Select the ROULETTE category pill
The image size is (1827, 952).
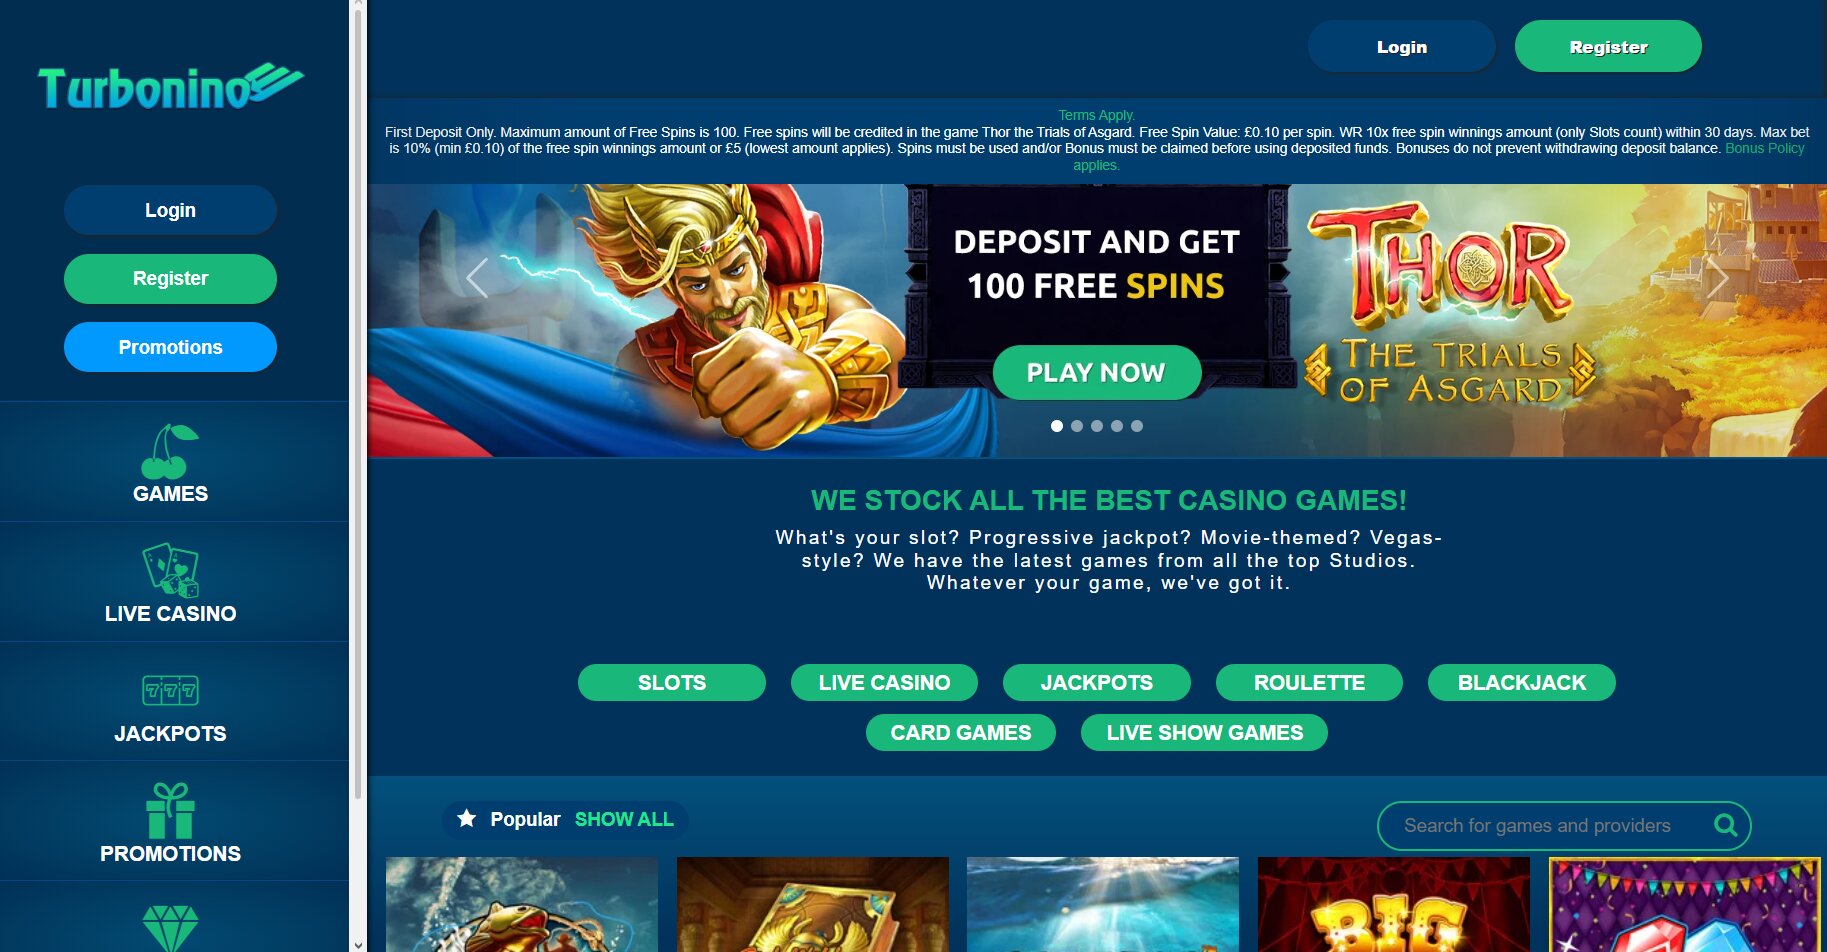pyautogui.click(x=1309, y=682)
